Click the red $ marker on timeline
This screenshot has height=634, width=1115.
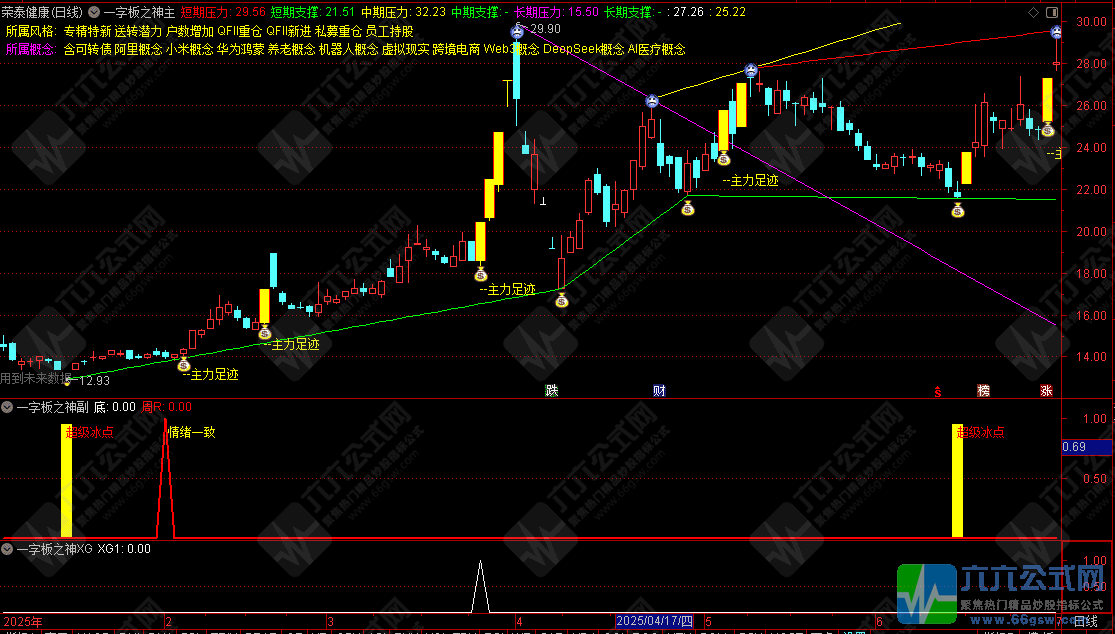point(937,391)
